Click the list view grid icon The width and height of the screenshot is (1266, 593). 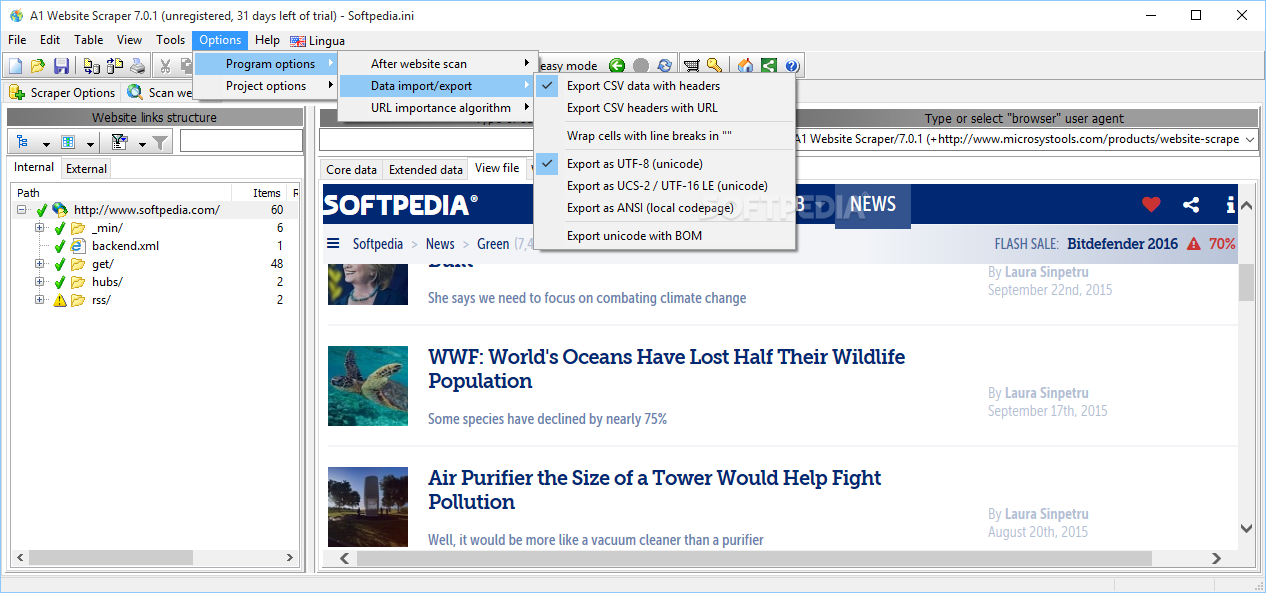[68, 142]
